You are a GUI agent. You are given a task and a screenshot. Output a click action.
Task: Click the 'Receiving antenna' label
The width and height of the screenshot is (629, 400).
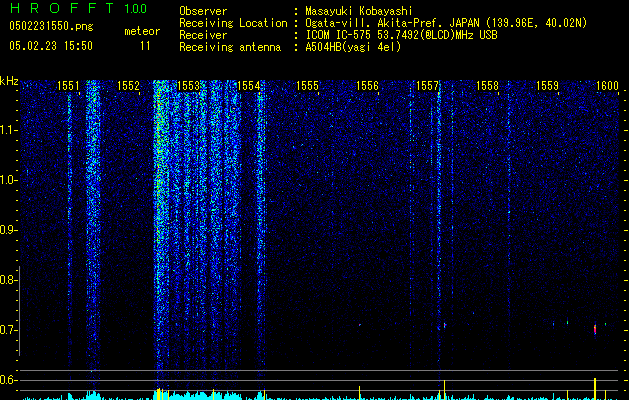tap(230, 47)
